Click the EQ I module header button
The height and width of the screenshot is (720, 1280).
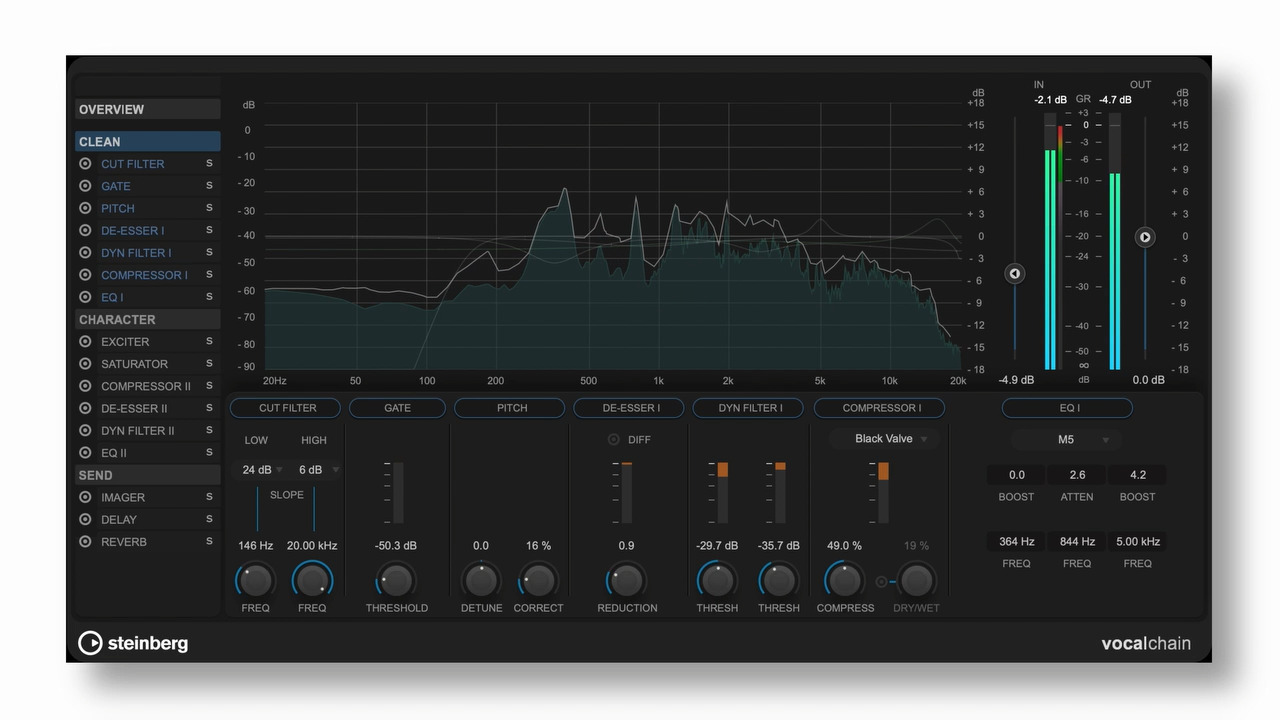(1067, 408)
